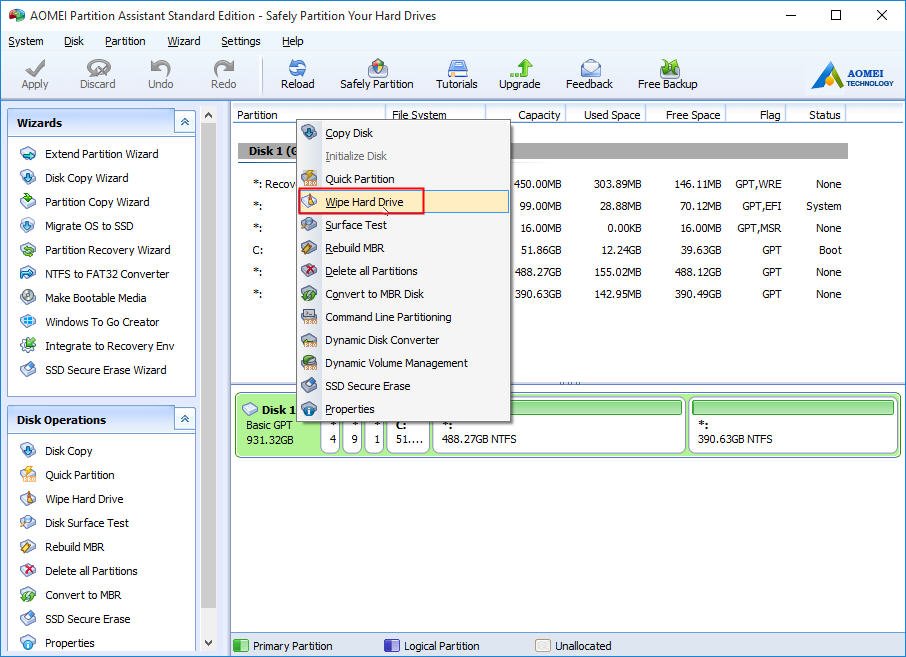The width and height of the screenshot is (906, 657).
Task: Open the Settings menu
Action: pyautogui.click(x=241, y=41)
